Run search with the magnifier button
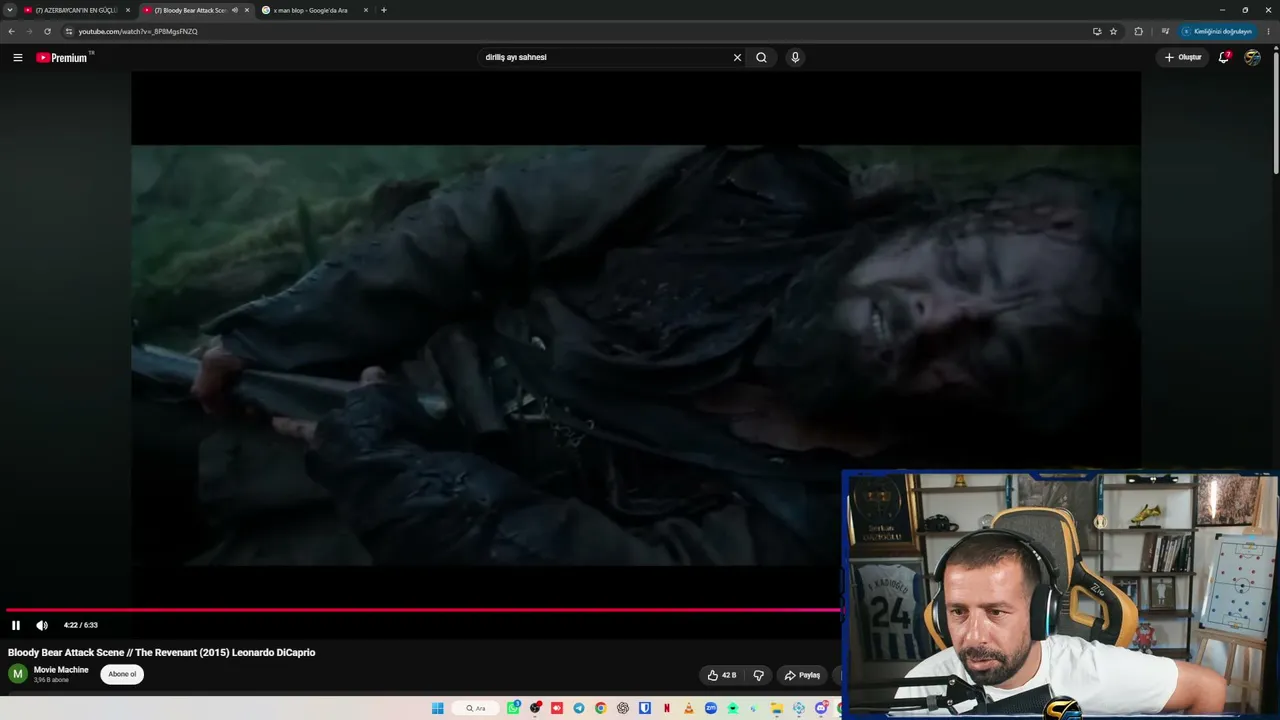The height and width of the screenshot is (720, 1280). pos(761,57)
